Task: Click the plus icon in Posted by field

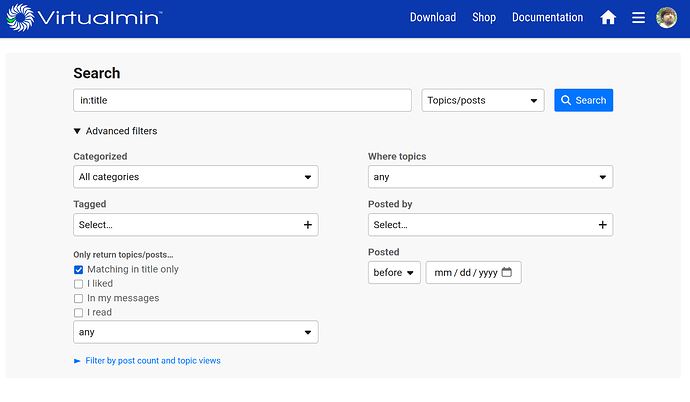Action: coord(602,225)
